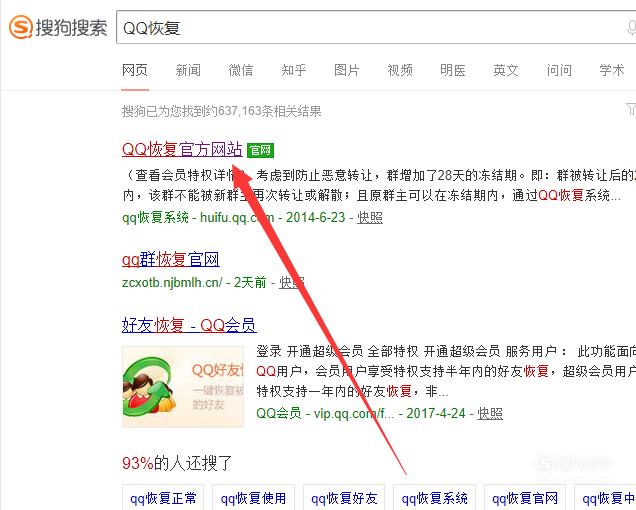The width and height of the screenshot is (636, 510).
Task: Open 快照 for the vip.qq.com result
Action: [x=490, y=413]
